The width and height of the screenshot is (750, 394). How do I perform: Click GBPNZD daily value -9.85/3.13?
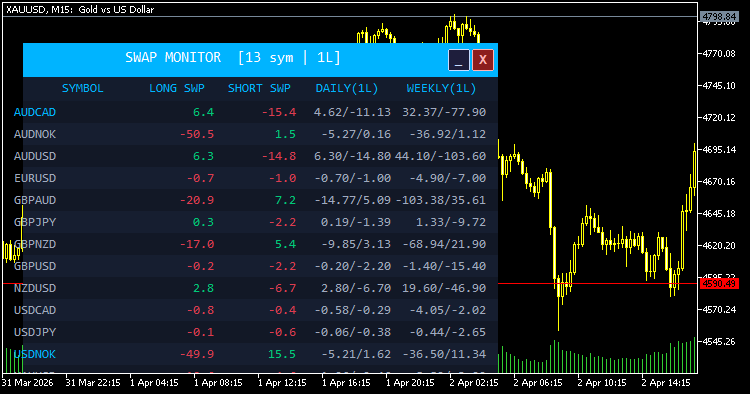coord(356,244)
